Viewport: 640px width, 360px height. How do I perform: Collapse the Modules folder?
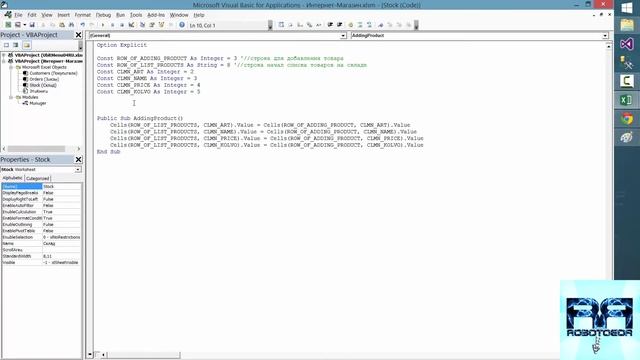coord(11,97)
